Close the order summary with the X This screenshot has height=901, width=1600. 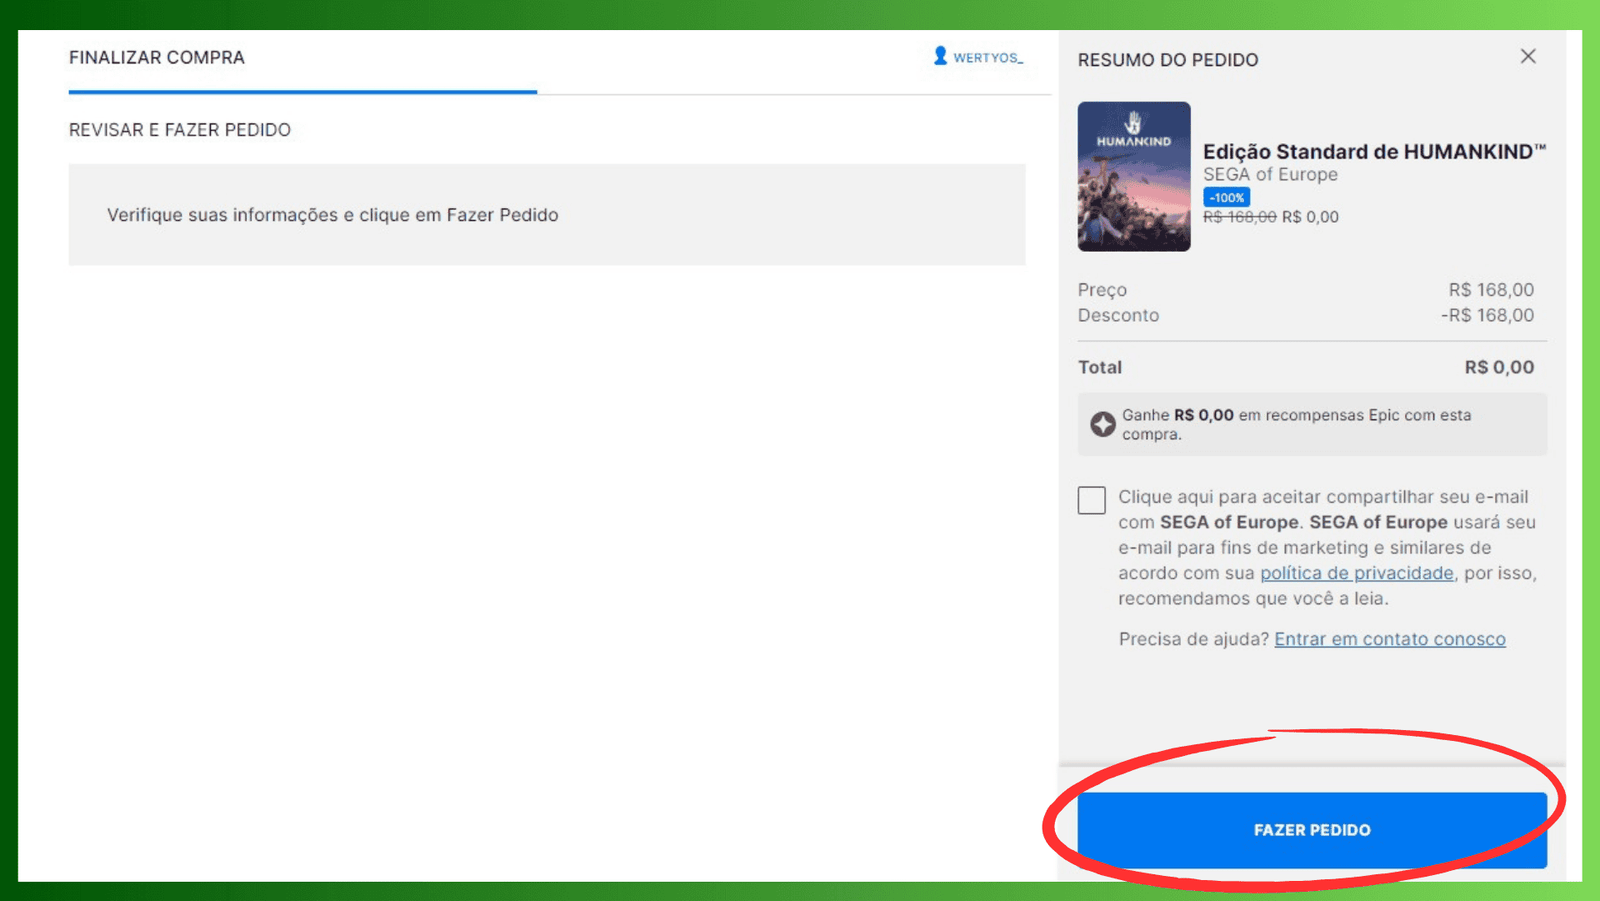pos(1527,57)
